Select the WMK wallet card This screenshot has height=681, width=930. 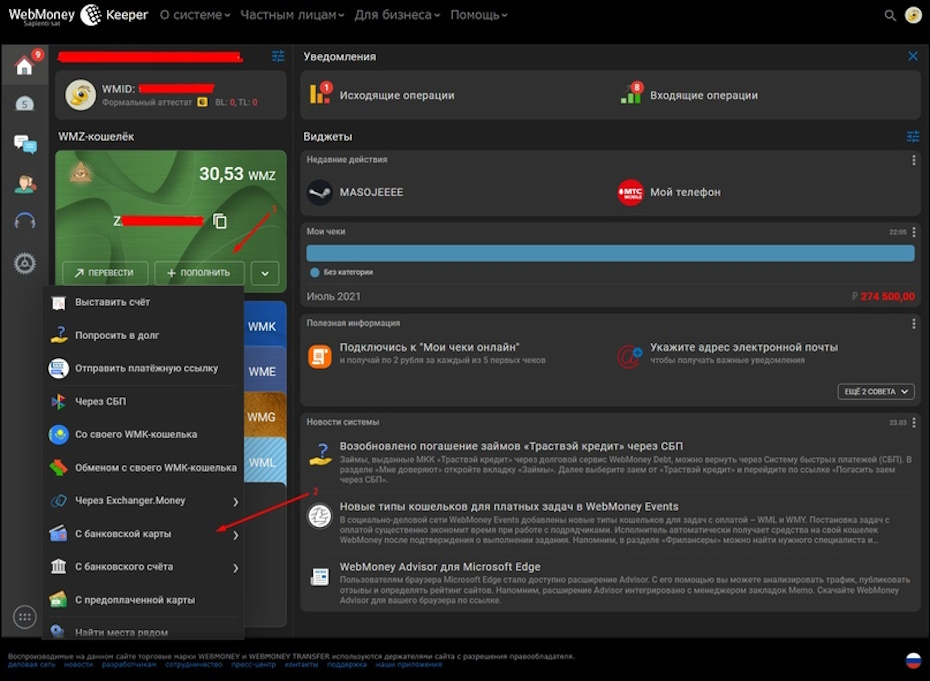pos(265,326)
